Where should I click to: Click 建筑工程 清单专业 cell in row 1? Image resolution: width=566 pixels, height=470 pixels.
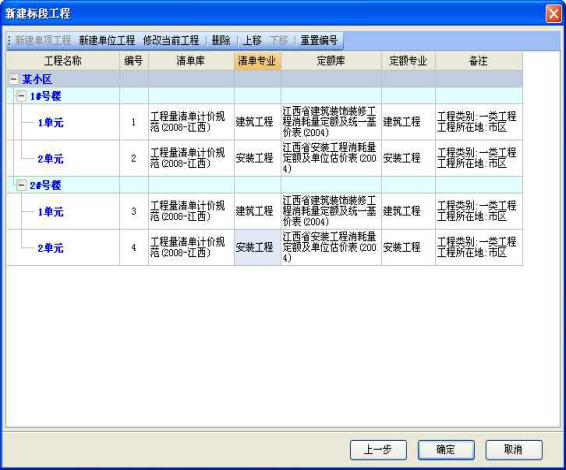point(257,122)
